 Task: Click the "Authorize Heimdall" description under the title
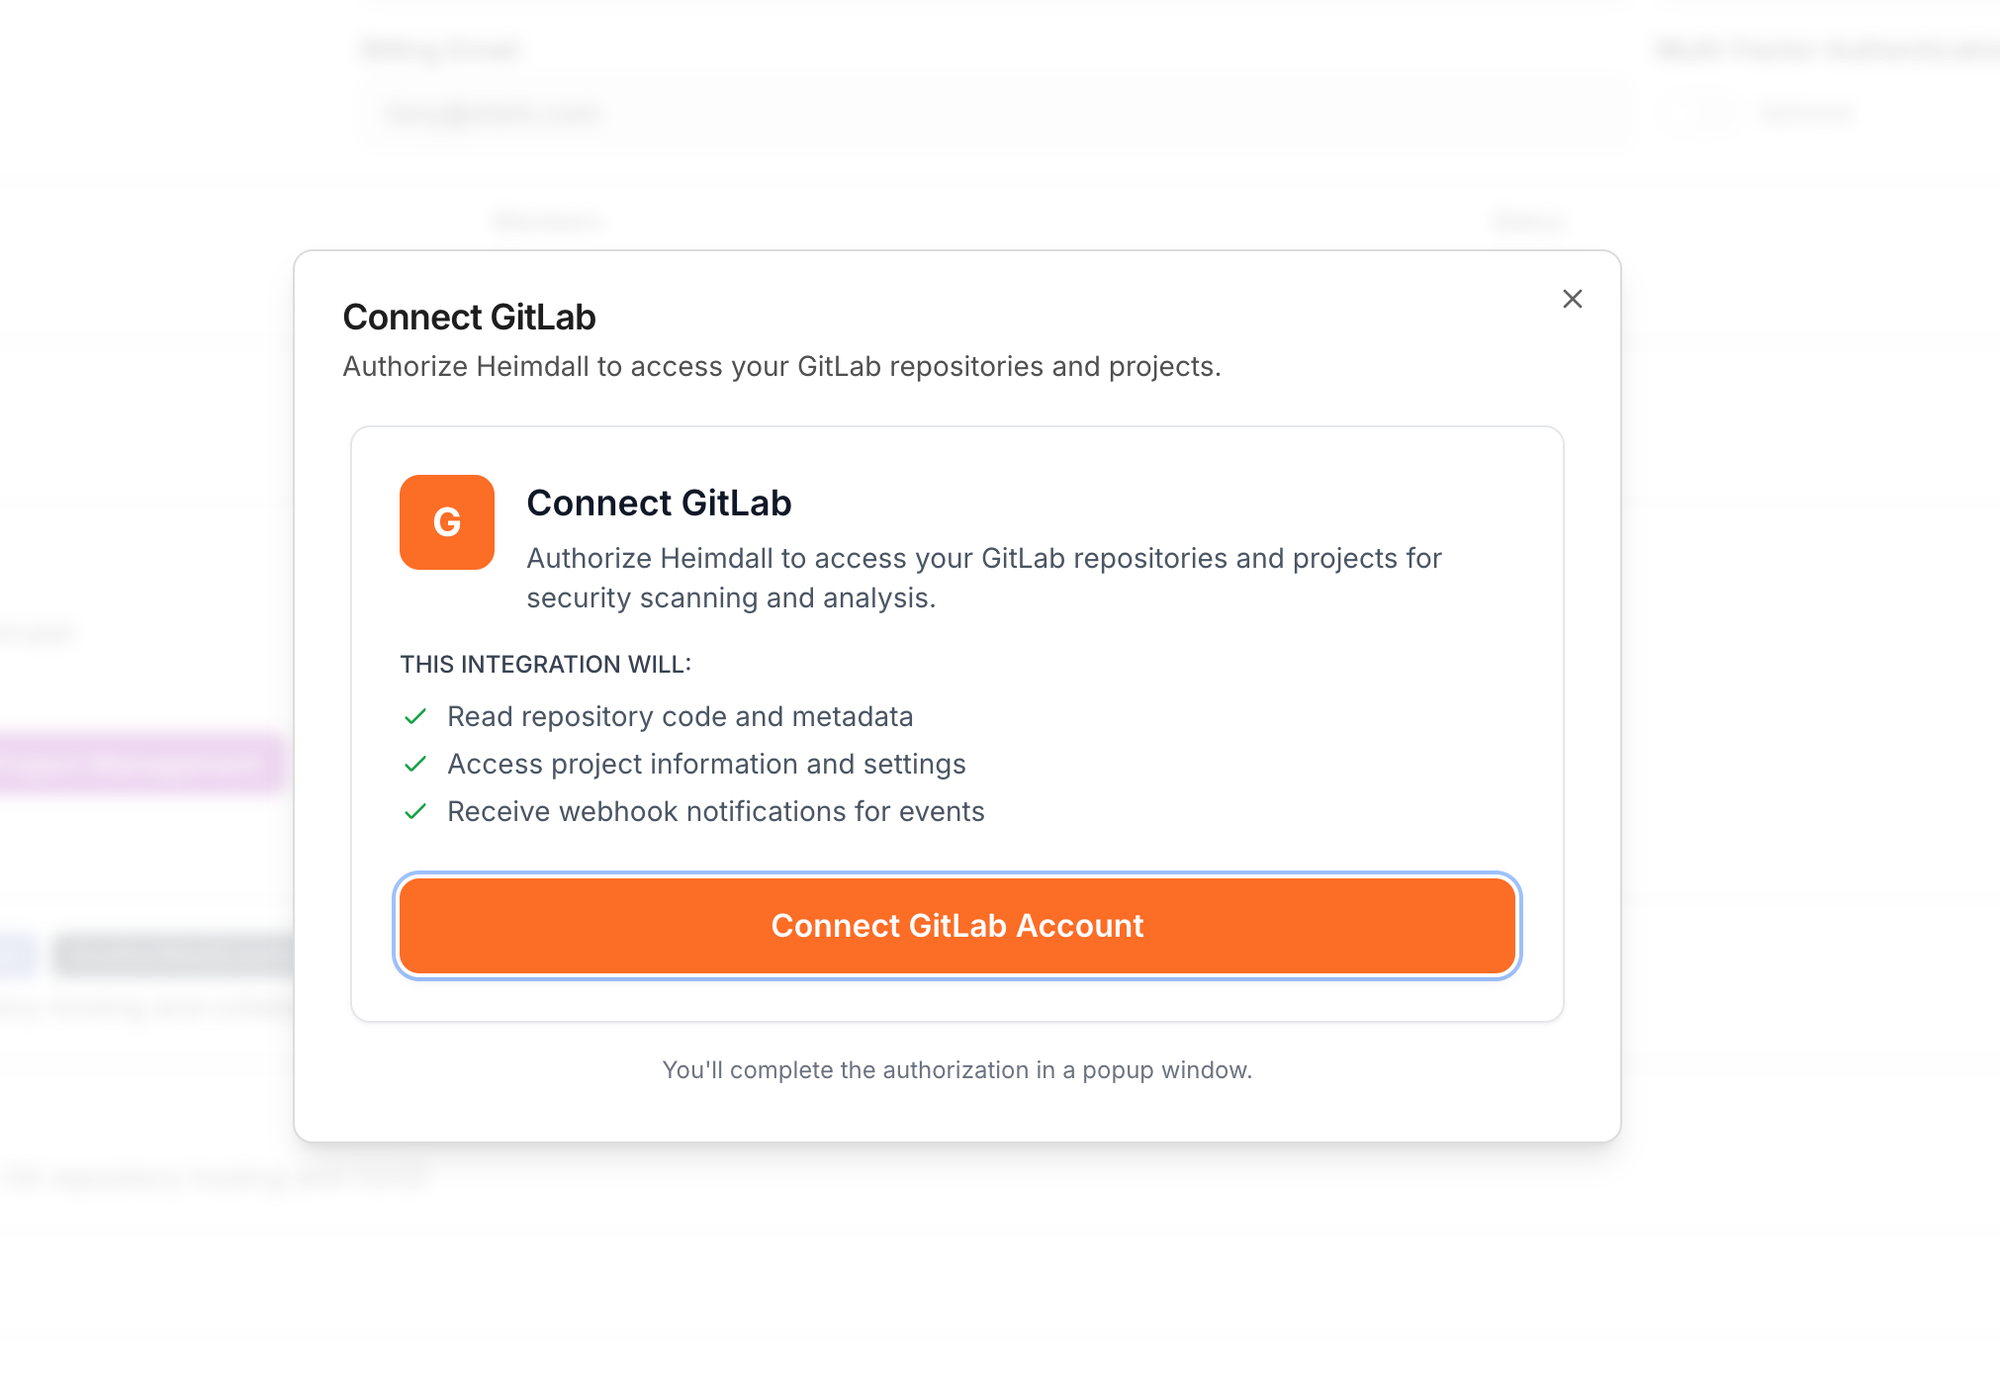click(x=783, y=366)
